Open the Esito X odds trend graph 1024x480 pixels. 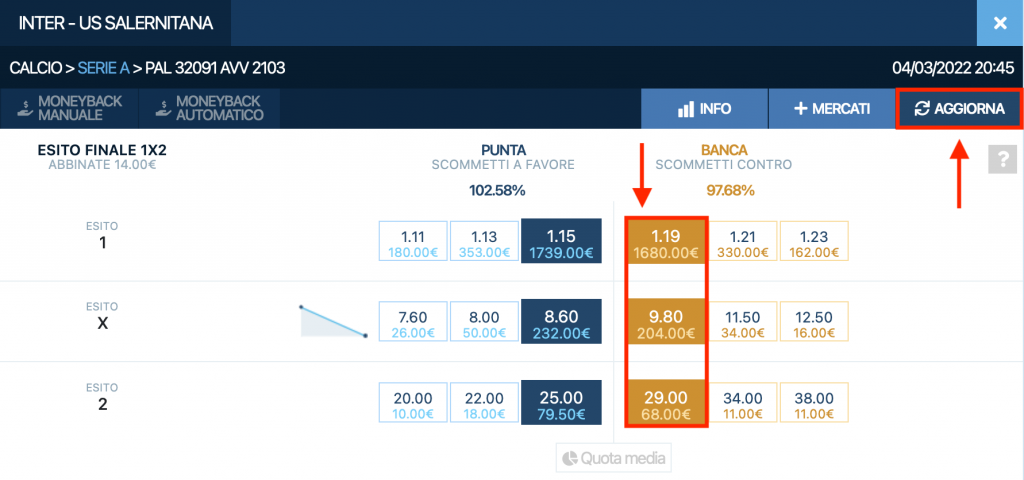coord(334,321)
